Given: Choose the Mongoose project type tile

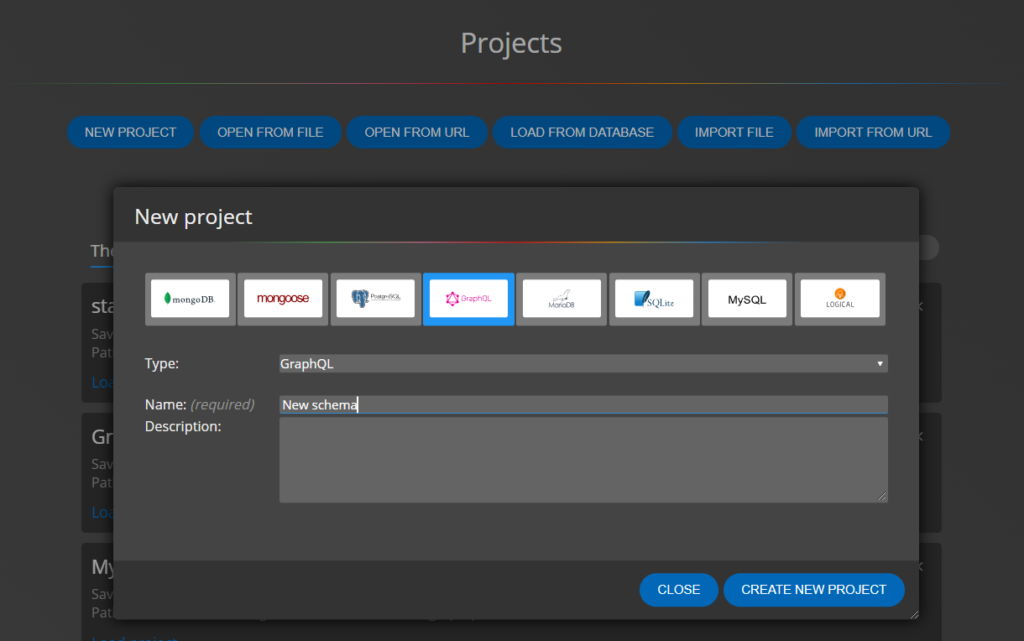Looking at the screenshot, I should click(x=283, y=299).
